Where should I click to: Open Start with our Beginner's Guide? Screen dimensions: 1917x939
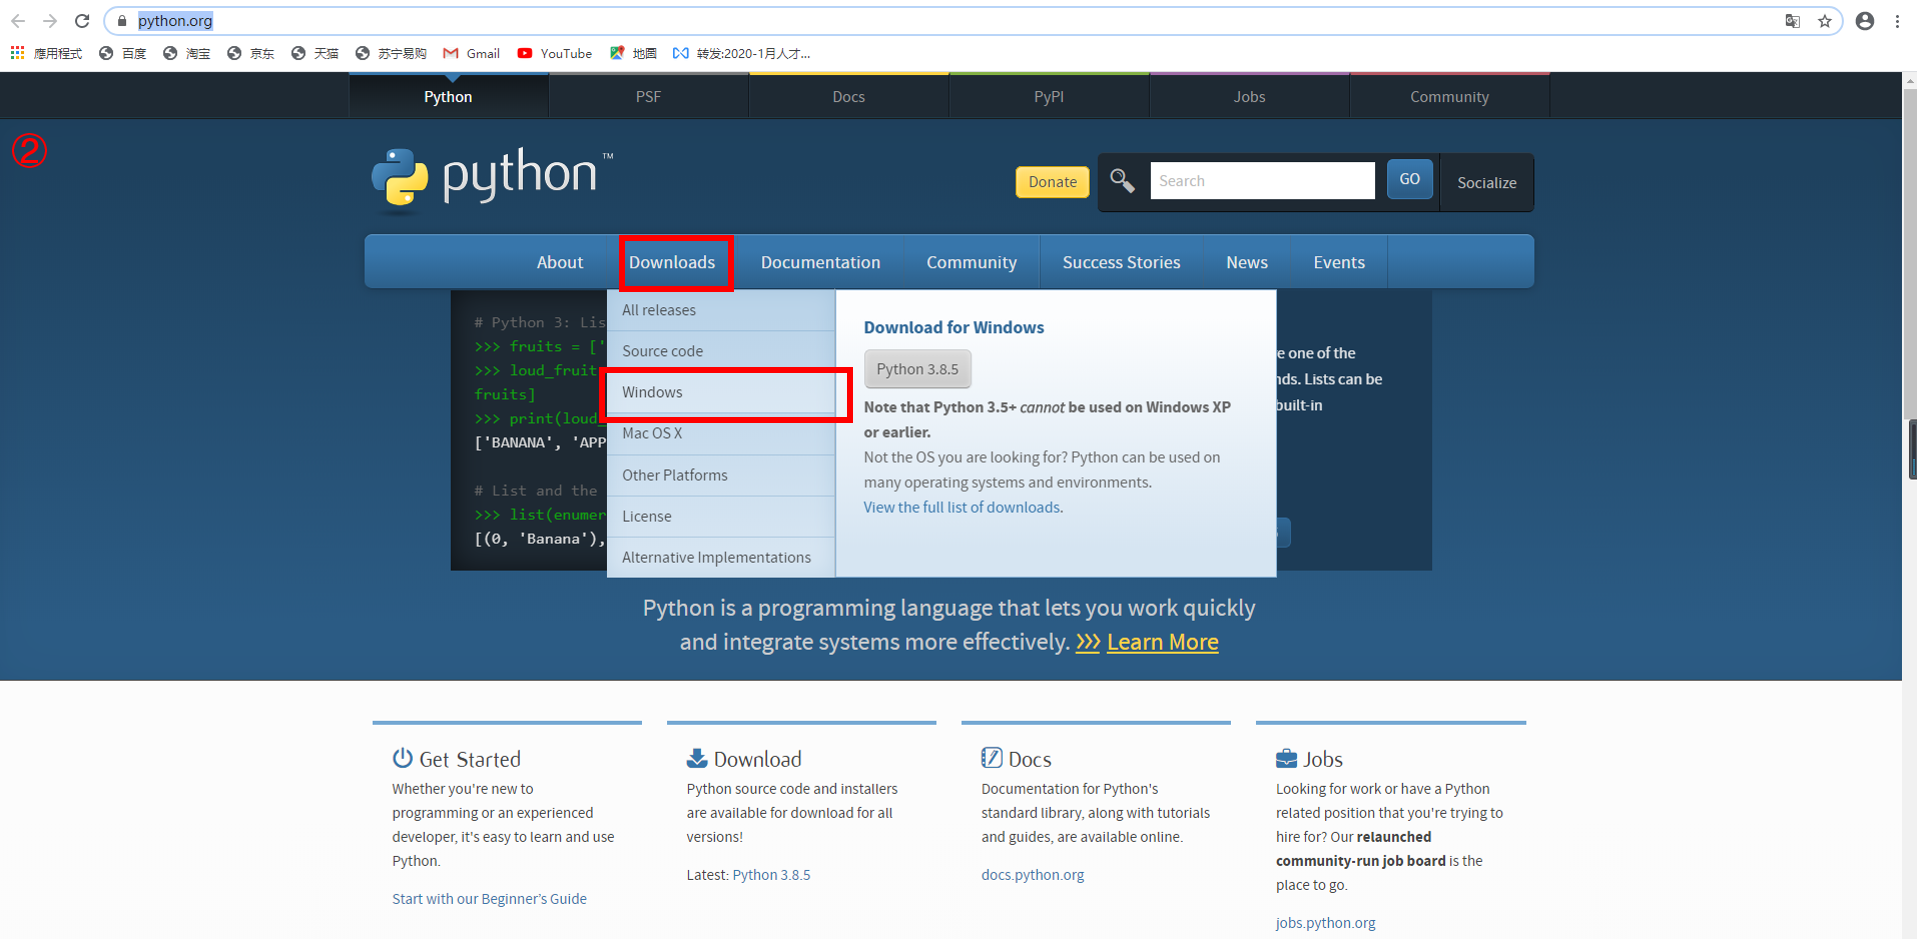pos(489,899)
